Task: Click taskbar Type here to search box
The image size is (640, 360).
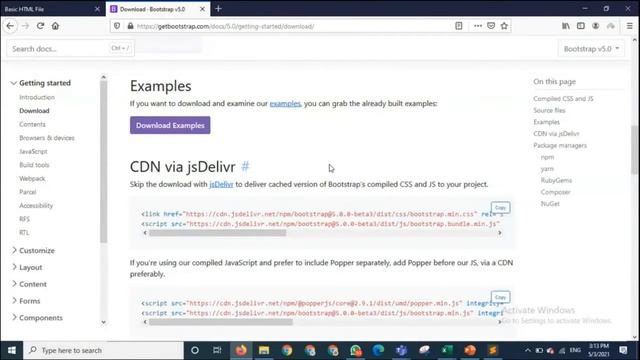Action: click(x=103, y=350)
